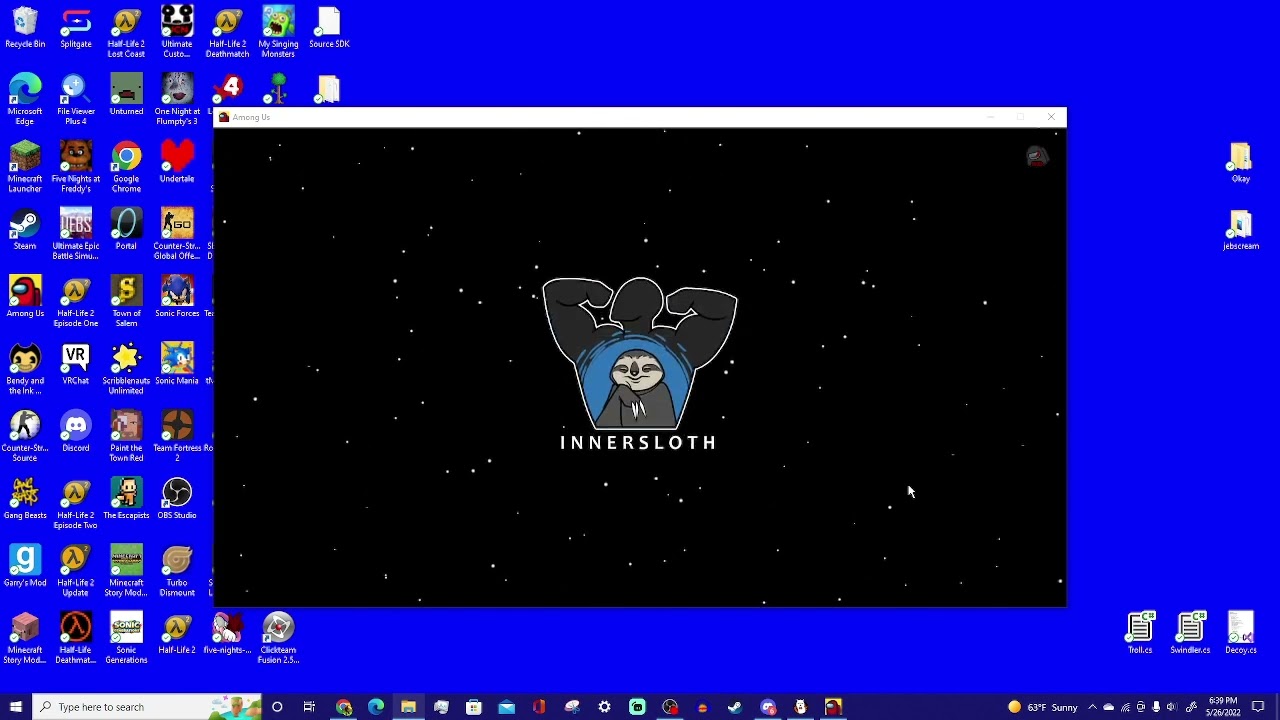
Task: Select the Source SDK desktop icon
Action: pyautogui.click(x=329, y=28)
